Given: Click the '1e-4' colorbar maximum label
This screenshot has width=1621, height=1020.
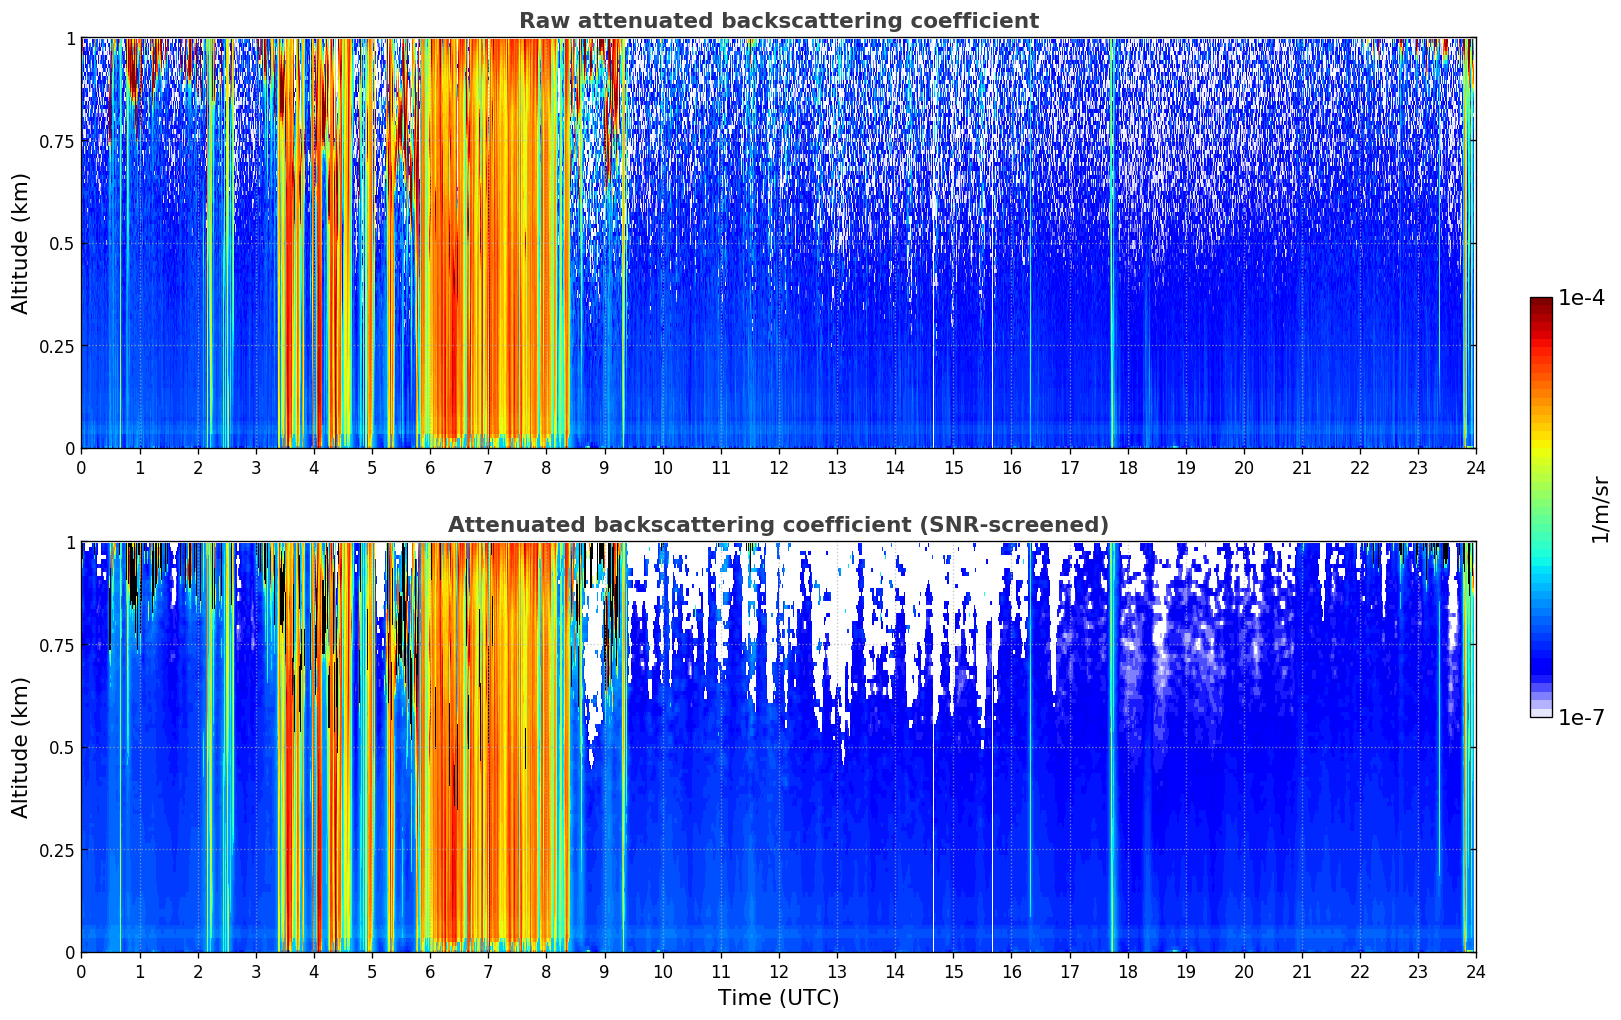Looking at the screenshot, I should [1581, 298].
